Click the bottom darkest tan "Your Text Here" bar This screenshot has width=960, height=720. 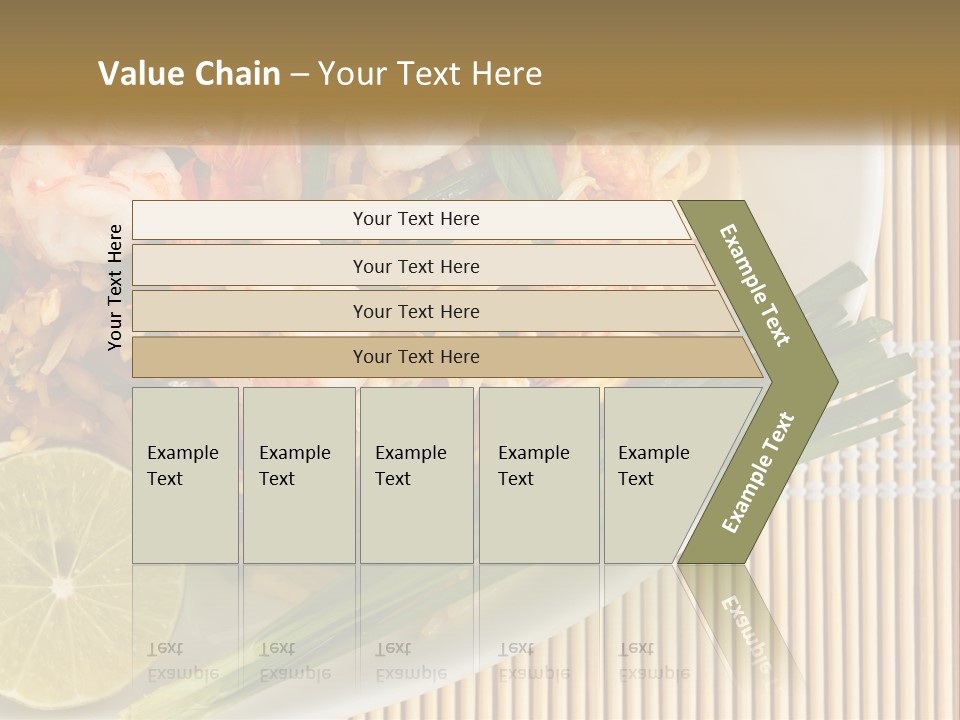415,357
